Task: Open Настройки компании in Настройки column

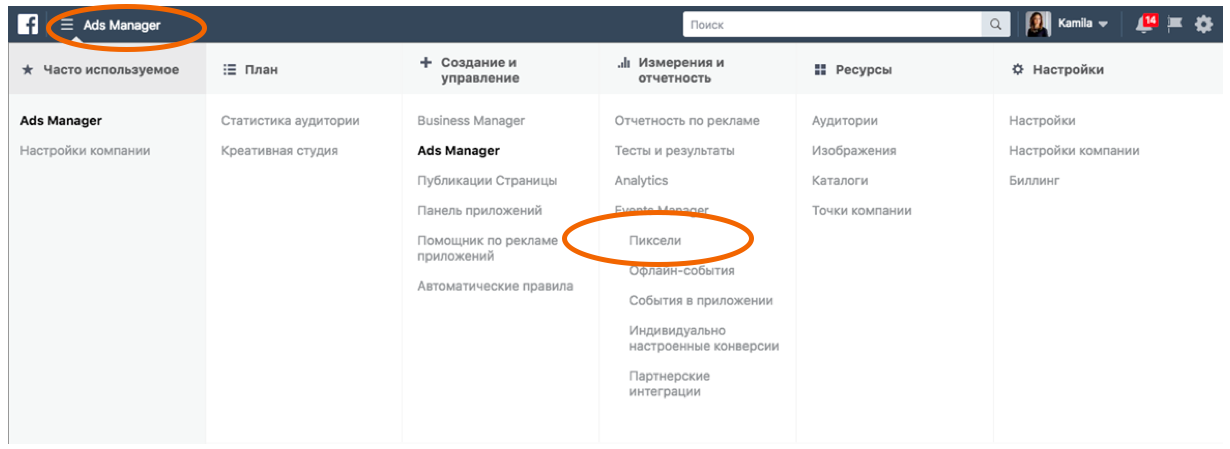Action: [x=1074, y=151]
